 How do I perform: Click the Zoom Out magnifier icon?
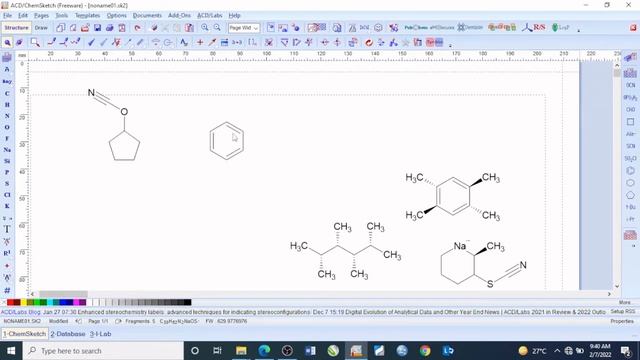[x=217, y=28]
